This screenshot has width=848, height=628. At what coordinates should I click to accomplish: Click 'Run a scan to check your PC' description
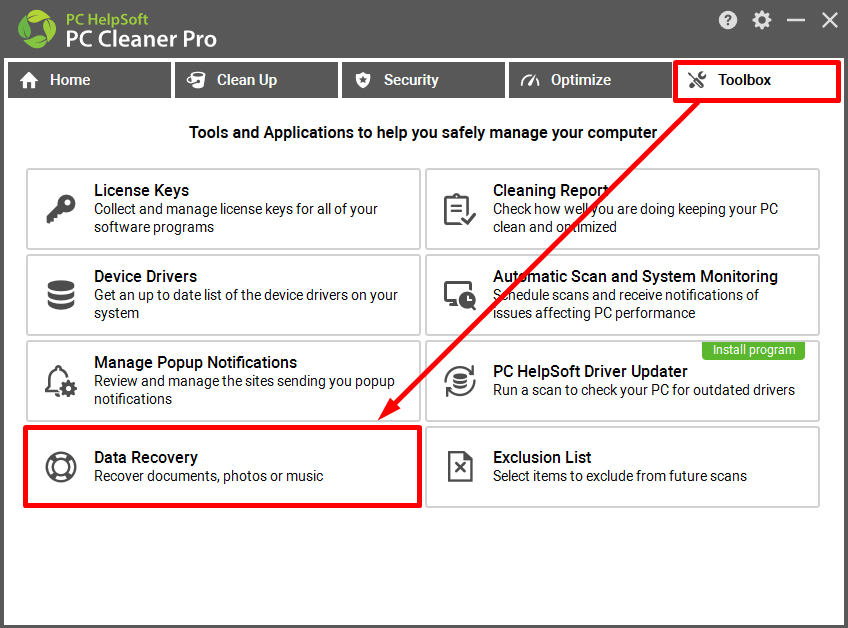[x=644, y=390]
